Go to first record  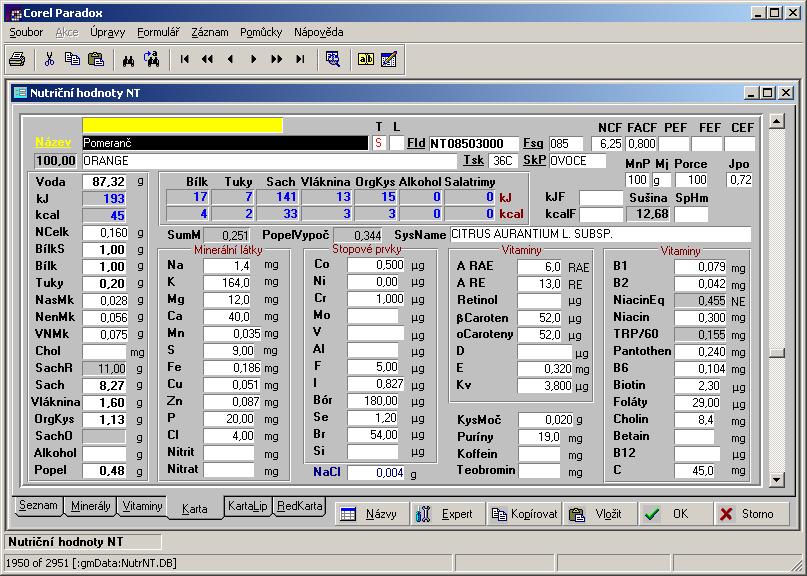click(x=184, y=59)
